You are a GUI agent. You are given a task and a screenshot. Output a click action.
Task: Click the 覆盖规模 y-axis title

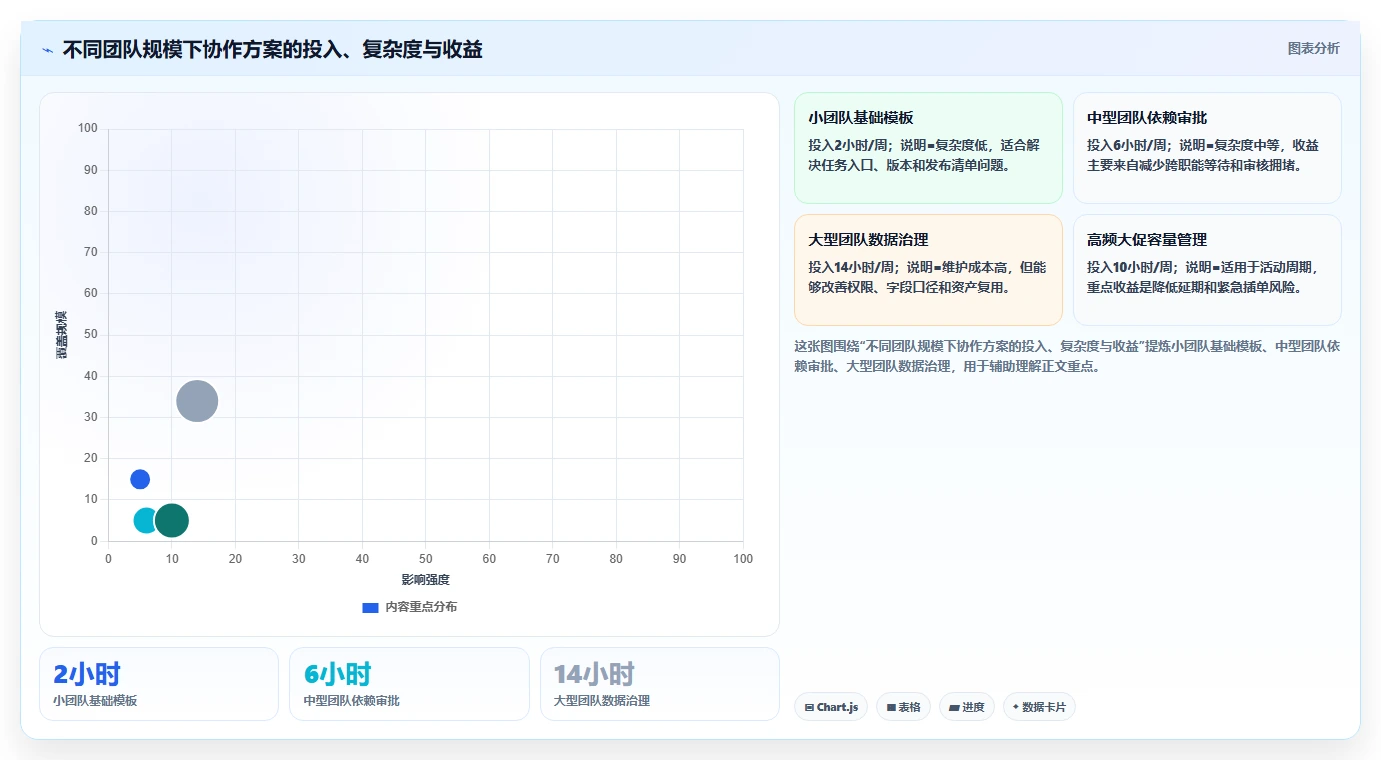click(x=62, y=335)
